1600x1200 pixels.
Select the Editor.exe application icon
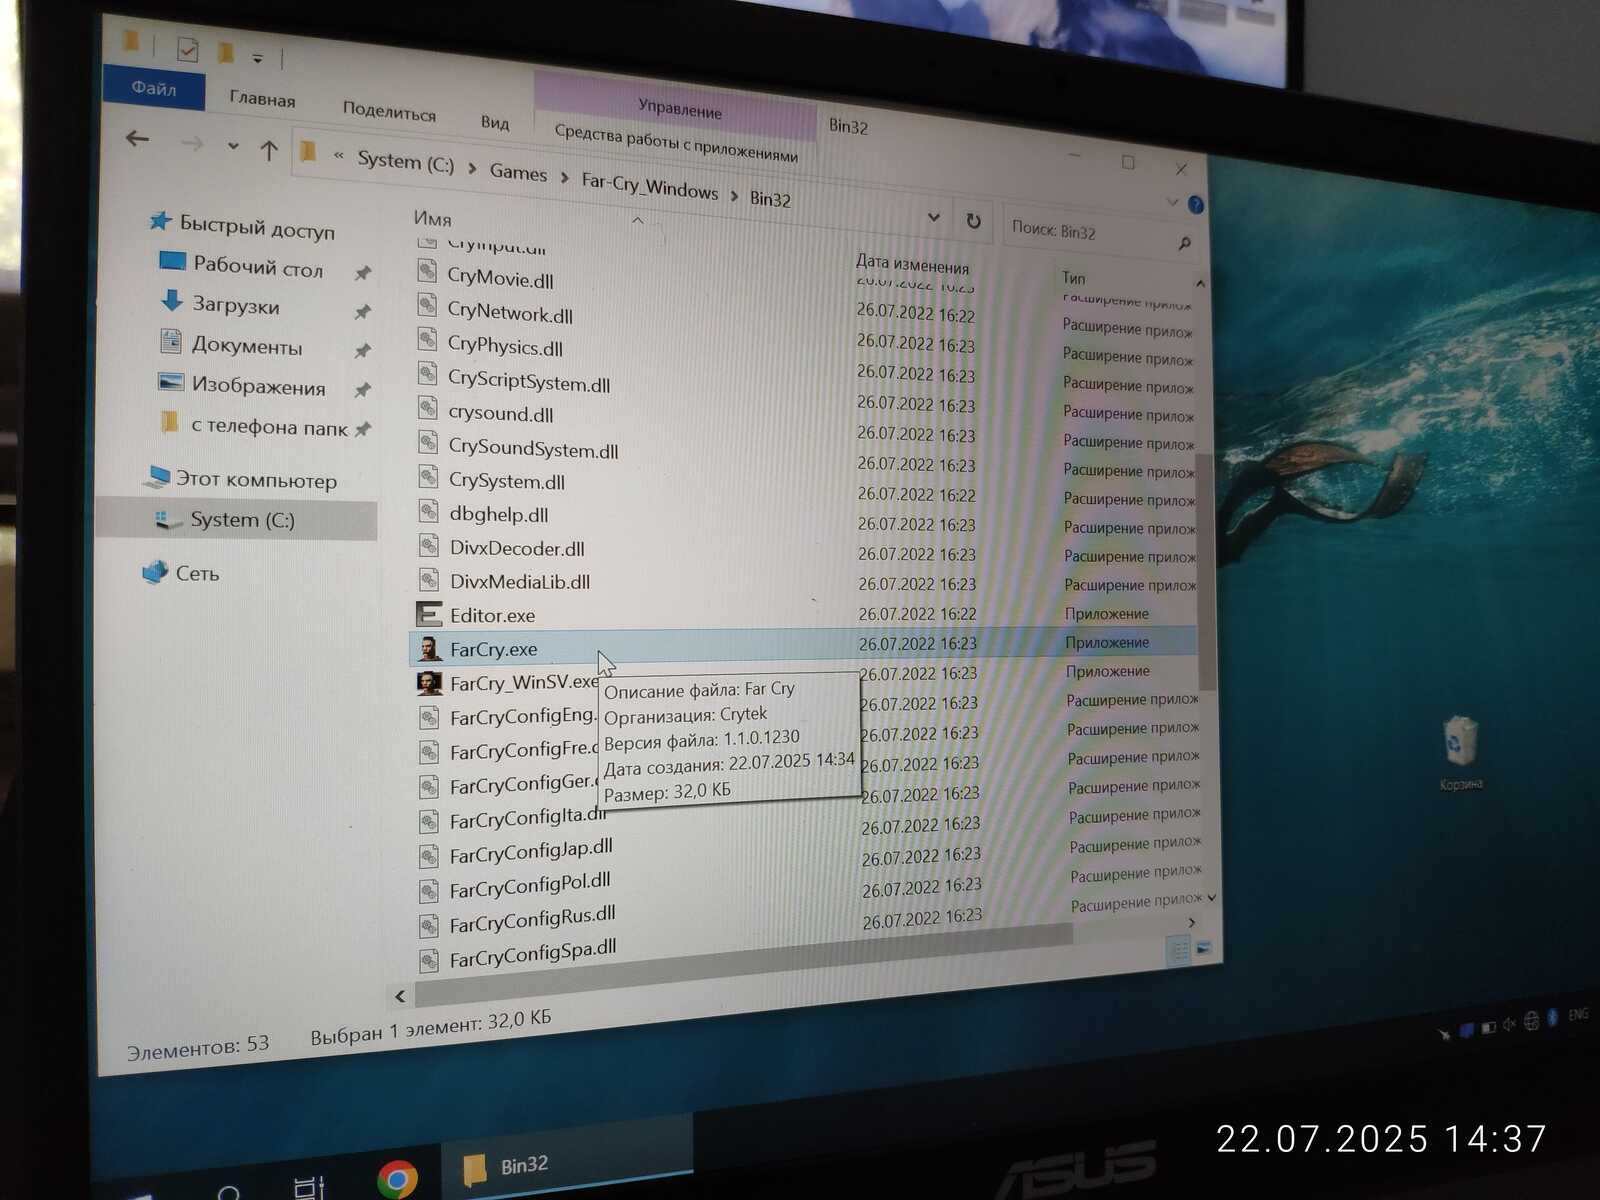pos(429,613)
